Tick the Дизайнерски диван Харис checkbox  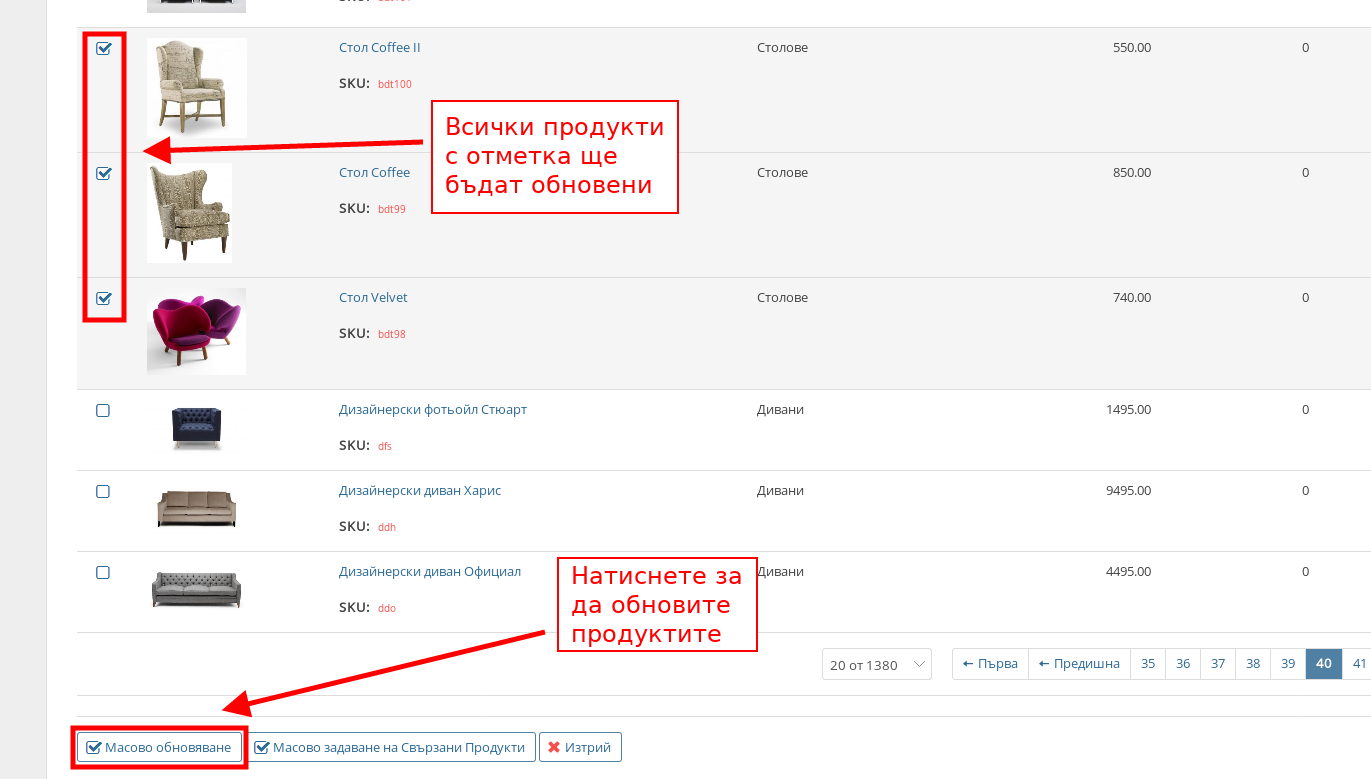point(103,491)
